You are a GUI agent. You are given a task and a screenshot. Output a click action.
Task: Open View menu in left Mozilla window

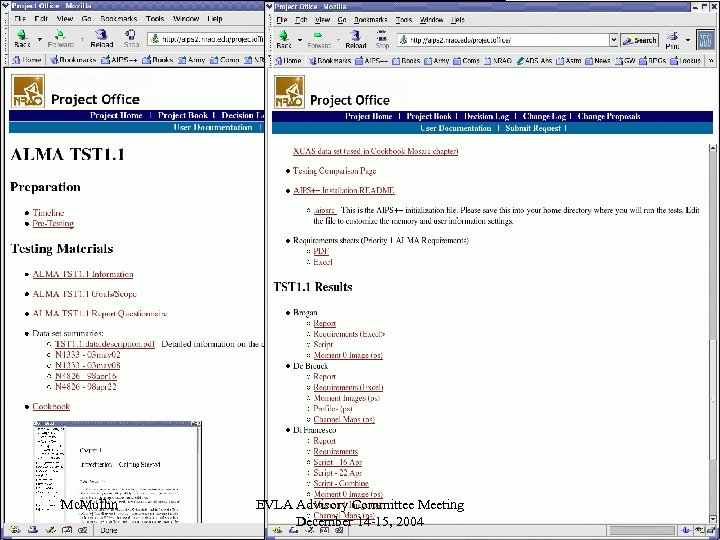point(65,18)
